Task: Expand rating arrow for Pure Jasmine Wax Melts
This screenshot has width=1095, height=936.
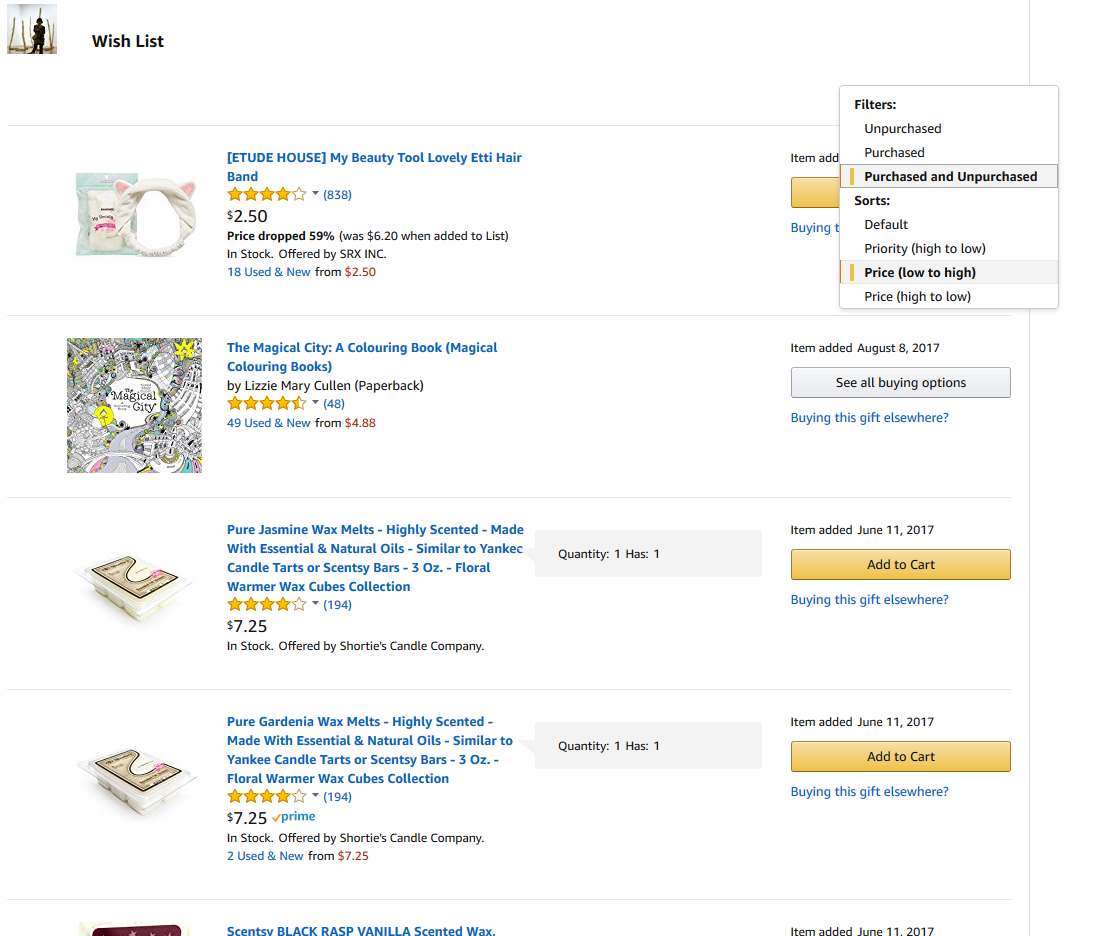Action: click(315, 604)
